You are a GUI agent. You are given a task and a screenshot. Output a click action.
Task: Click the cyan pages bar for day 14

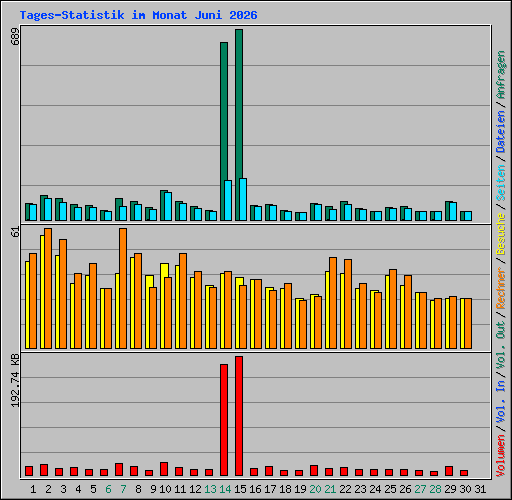point(228,200)
